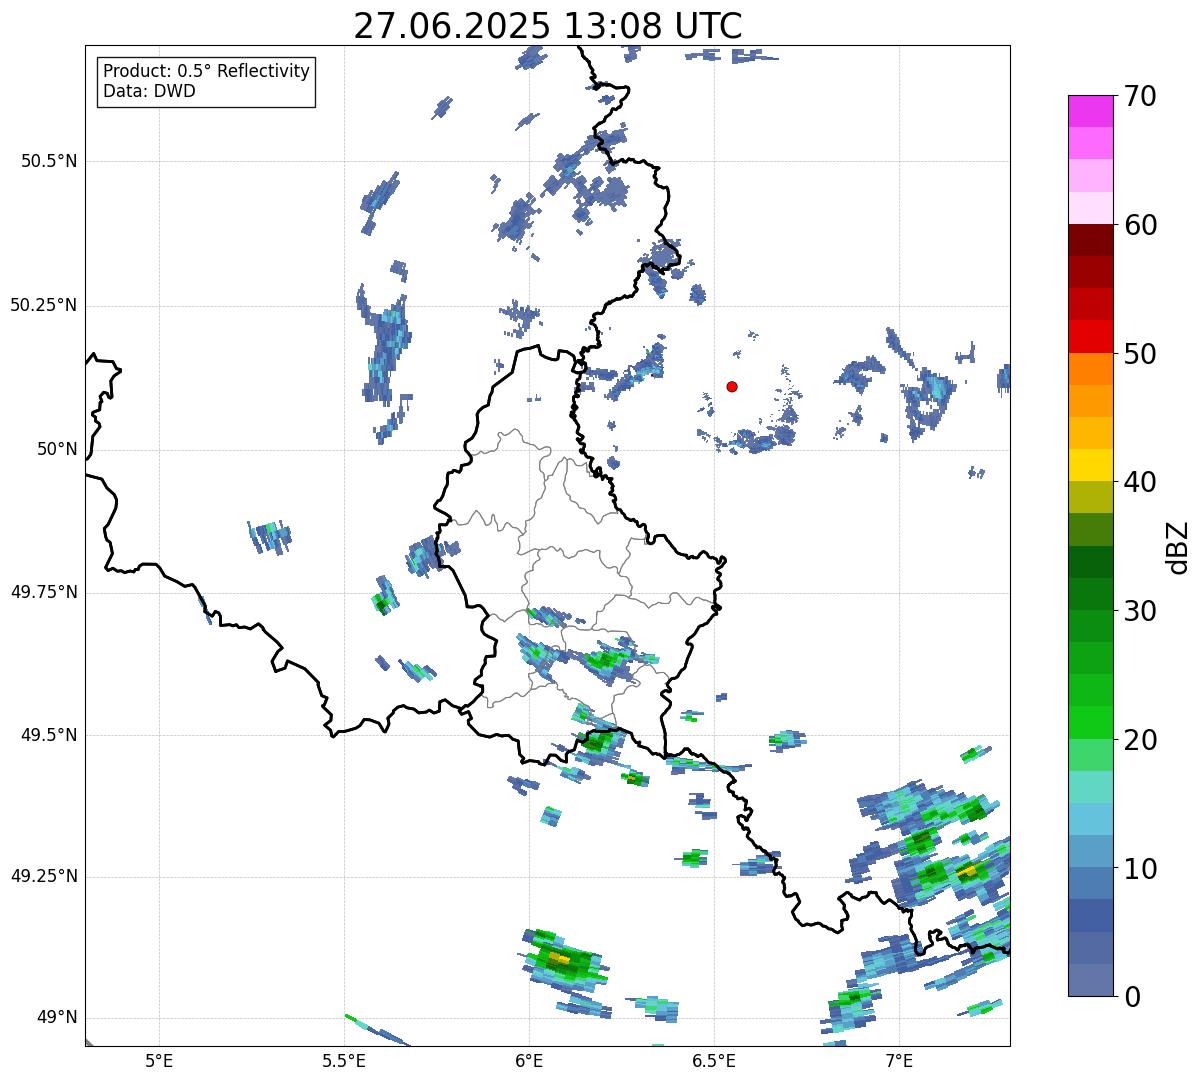The width and height of the screenshot is (1202, 1081).
Task: Click the magenta top colorbar segment
Action: (x=1090, y=111)
